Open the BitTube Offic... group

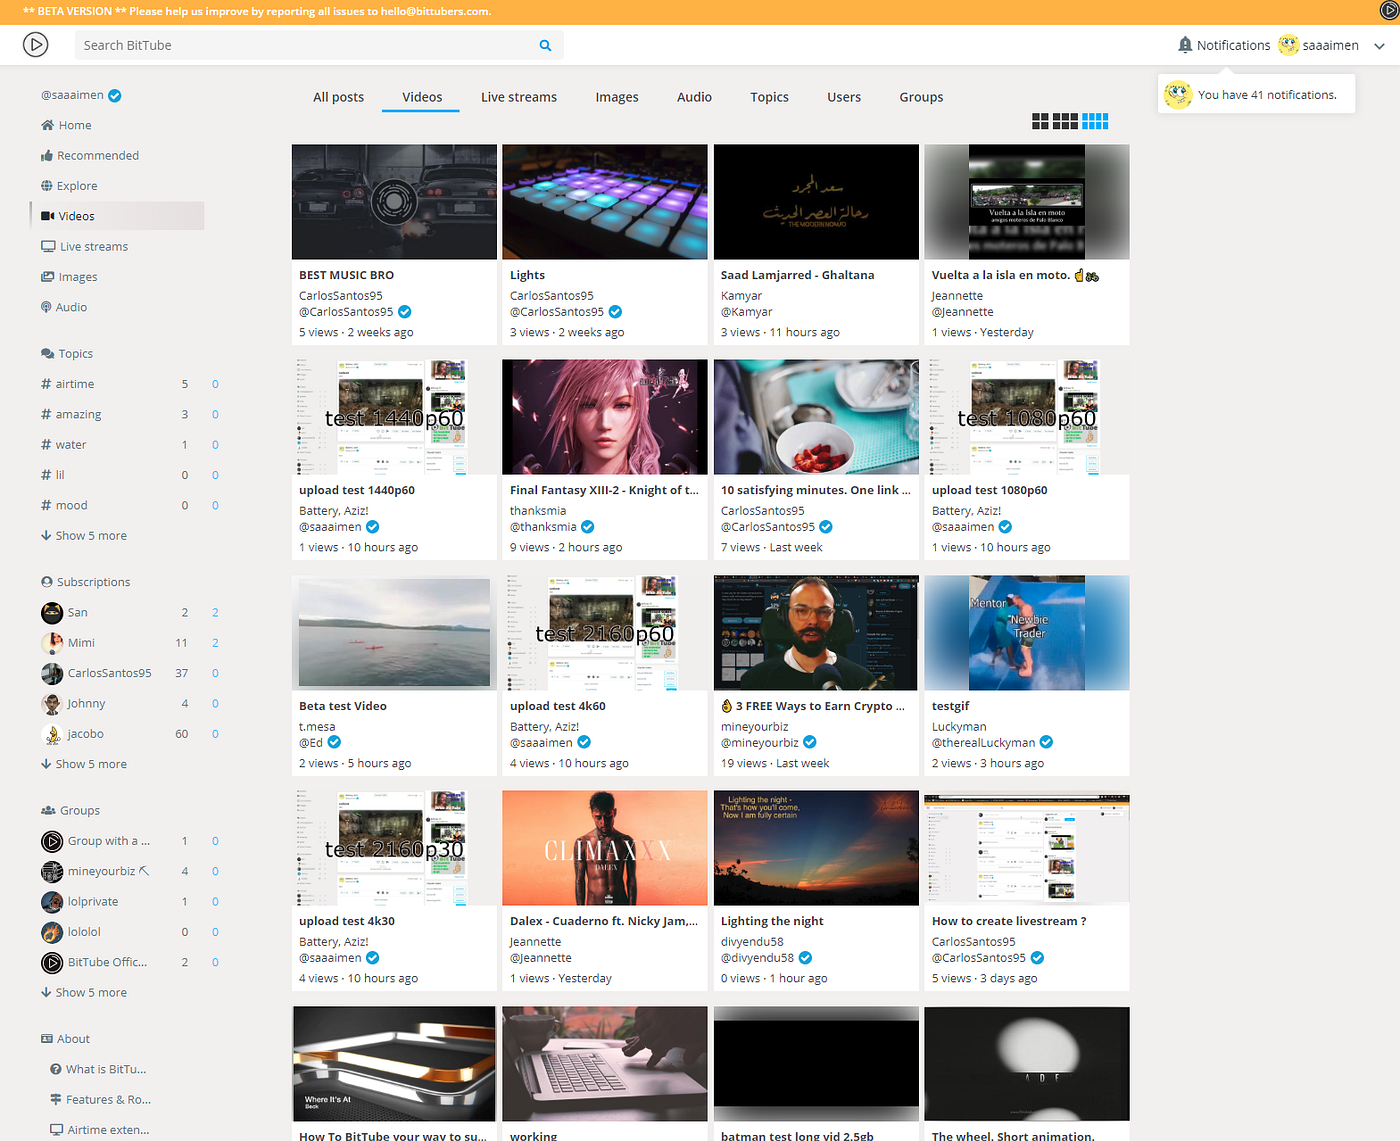(107, 962)
